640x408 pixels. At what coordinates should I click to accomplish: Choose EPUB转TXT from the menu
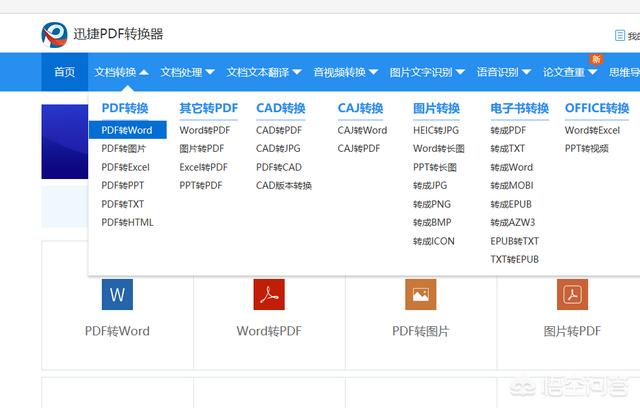pyautogui.click(x=514, y=241)
